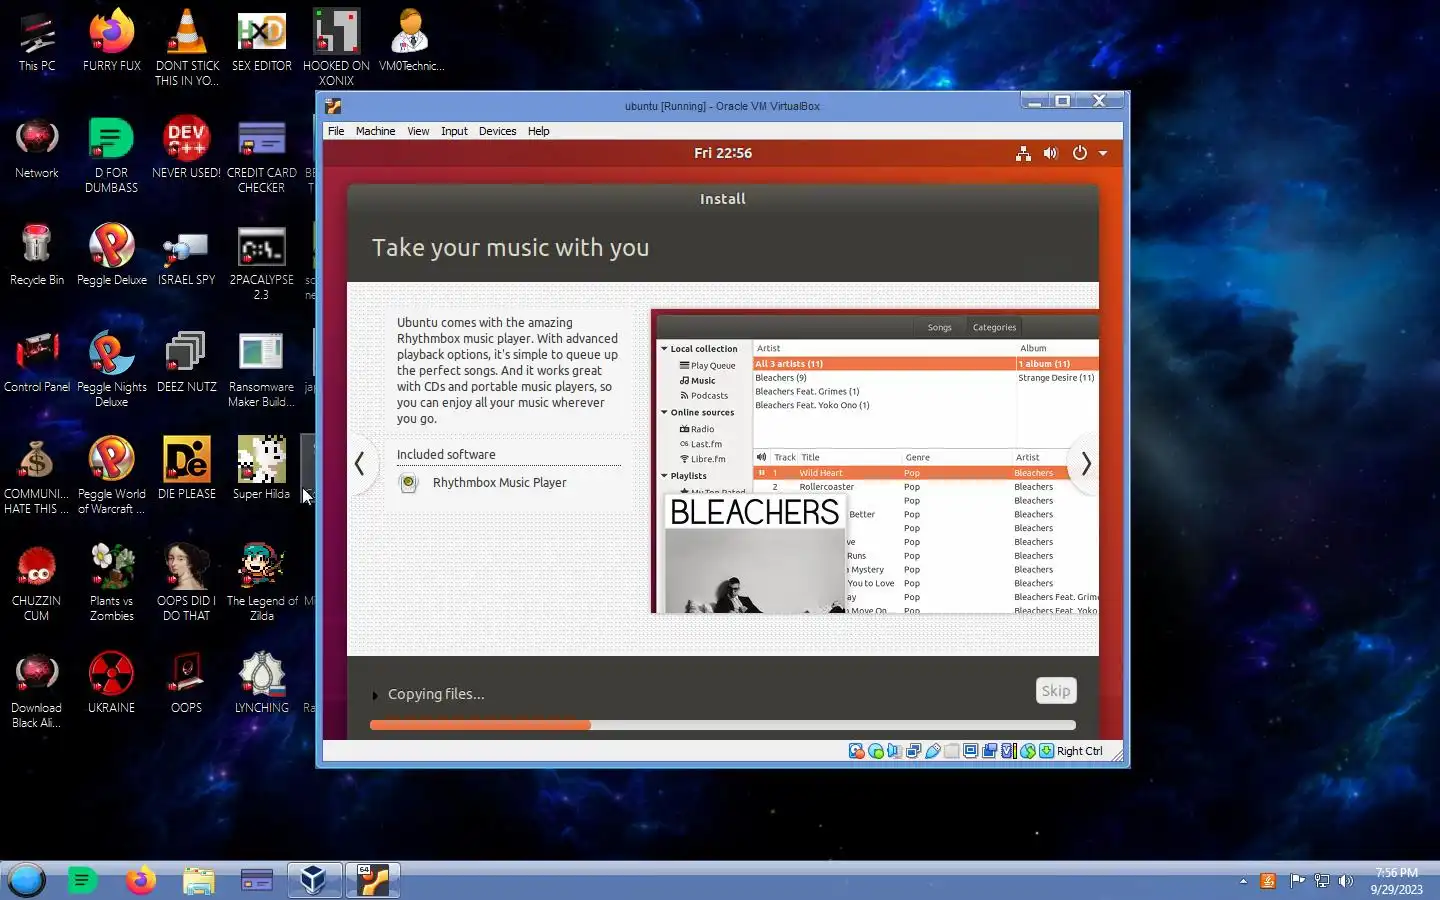The width and height of the screenshot is (1440, 900).
Task: Select the HOOKED ON XONIX desktop icon
Action: (x=337, y=47)
